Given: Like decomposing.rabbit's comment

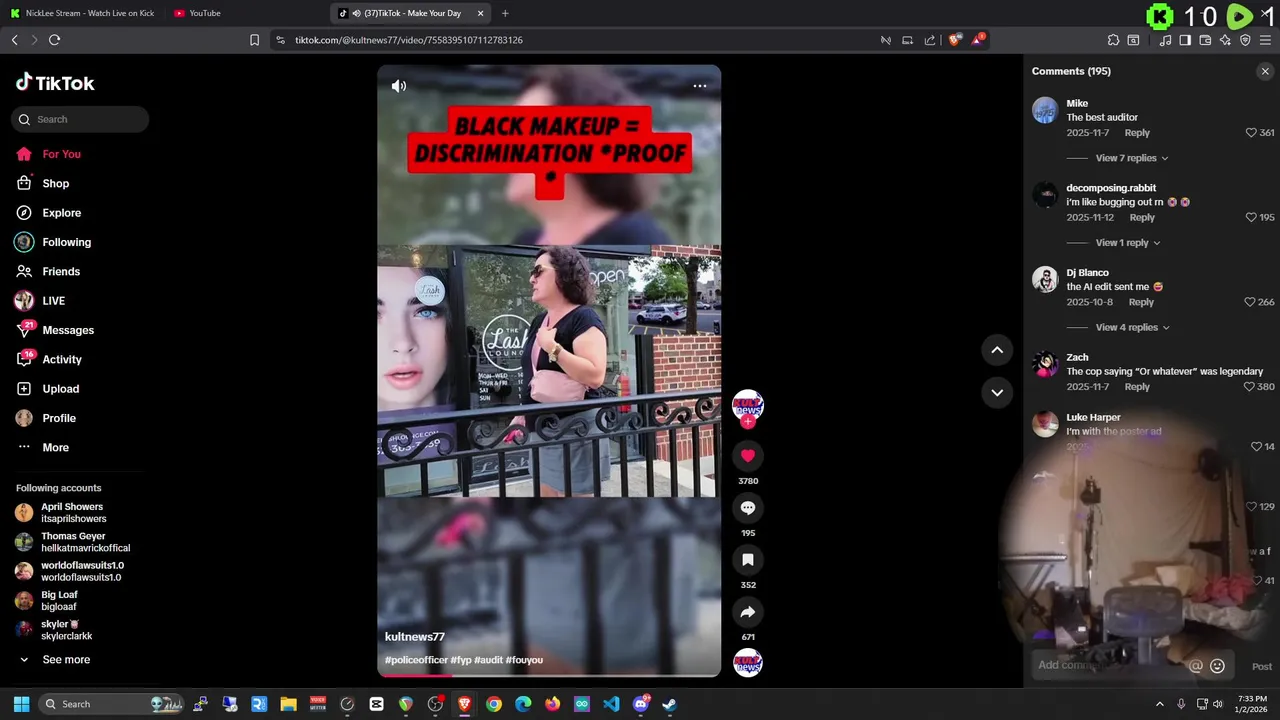Looking at the screenshot, I should (1251, 218).
